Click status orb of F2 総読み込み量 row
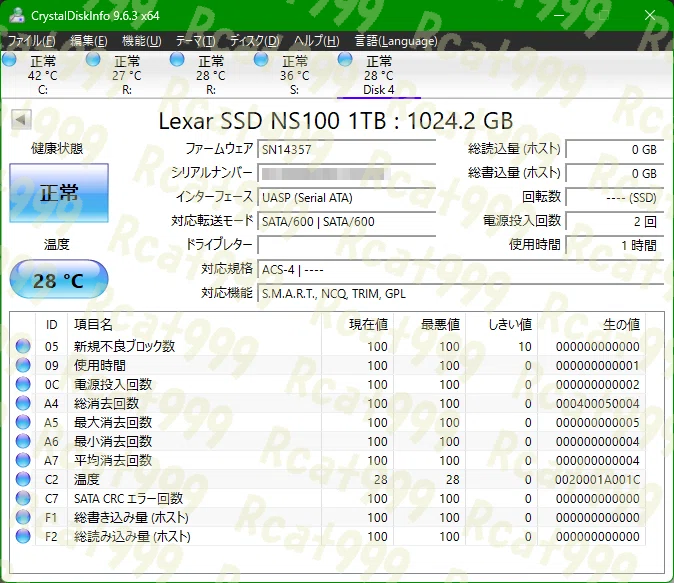This screenshot has height=583, width=674. [23, 536]
